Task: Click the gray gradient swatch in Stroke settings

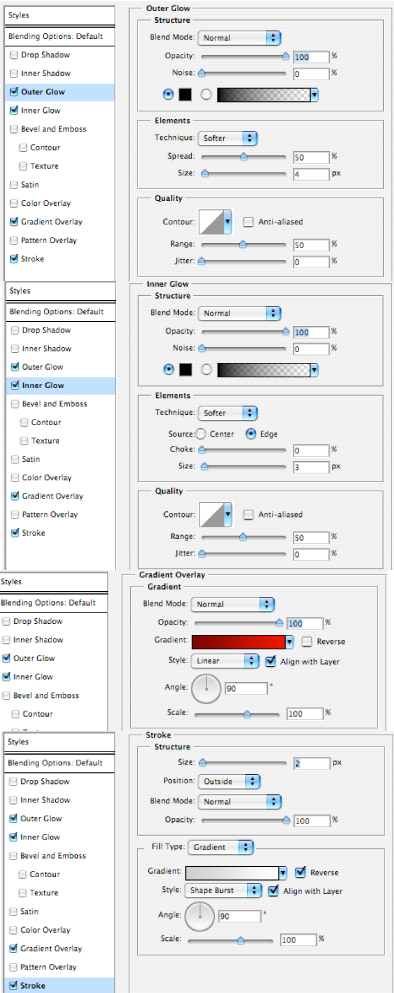Action: [x=232, y=873]
